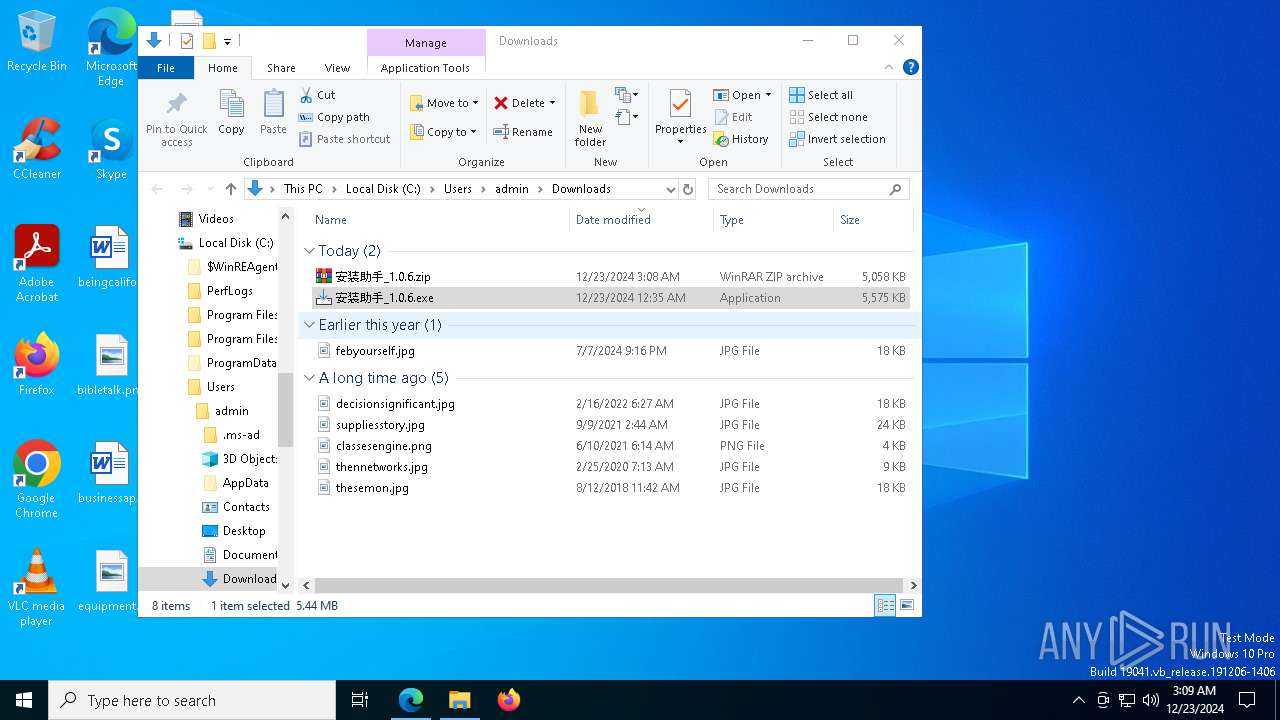This screenshot has width=1280, height=720.
Task: Click the Edit button in Open group
Action: [x=733, y=117]
